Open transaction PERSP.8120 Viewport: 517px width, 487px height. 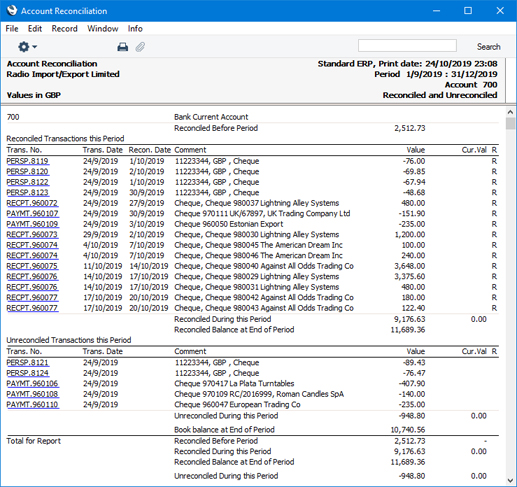coord(27,172)
